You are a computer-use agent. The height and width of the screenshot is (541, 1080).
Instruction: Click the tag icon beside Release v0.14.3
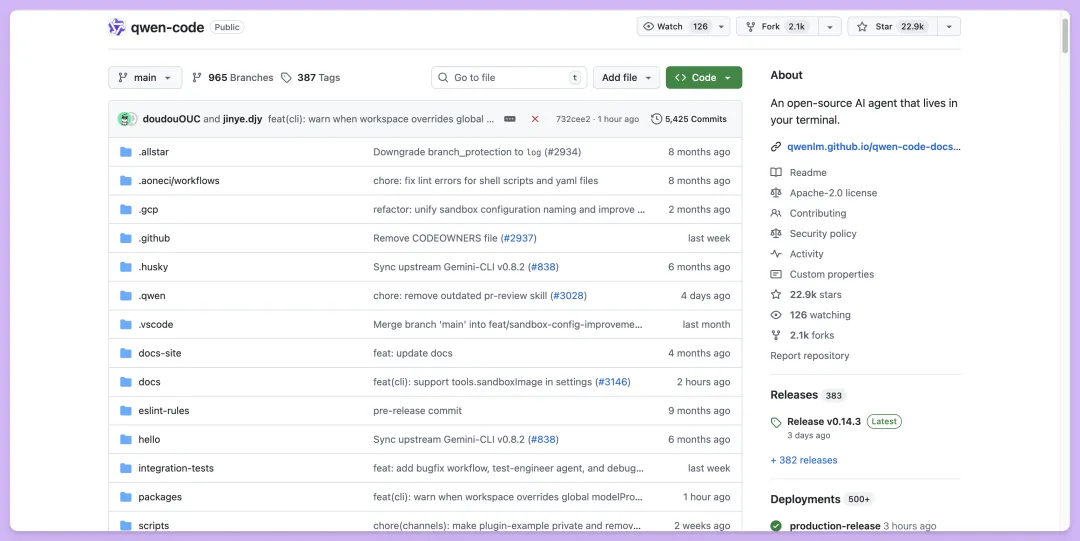[x=776, y=422]
